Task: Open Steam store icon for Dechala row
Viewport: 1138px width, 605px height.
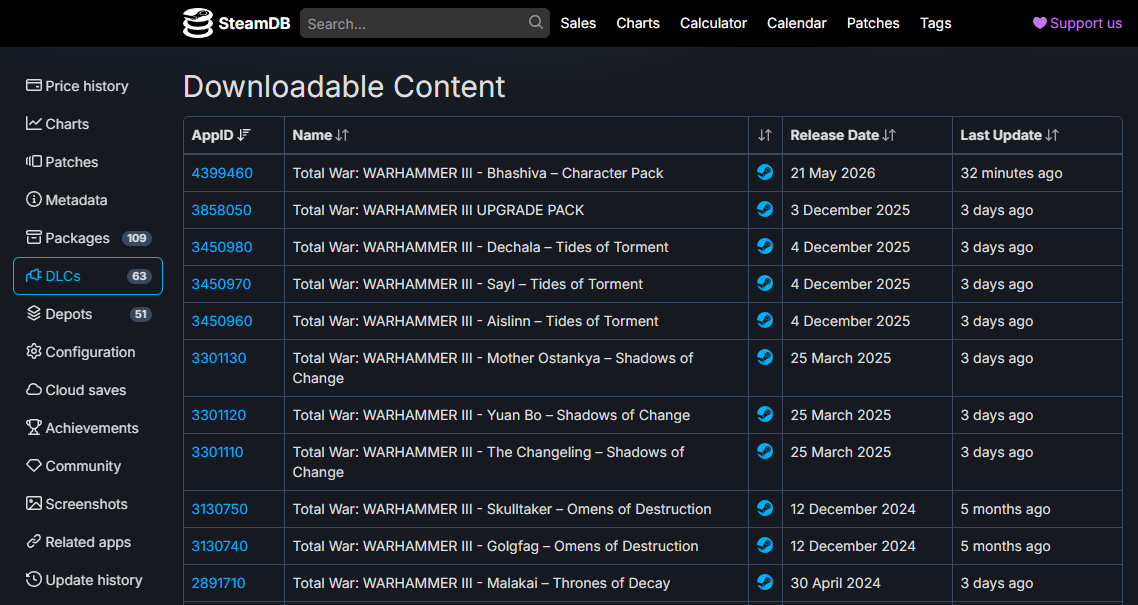Action: pyautogui.click(x=765, y=247)
